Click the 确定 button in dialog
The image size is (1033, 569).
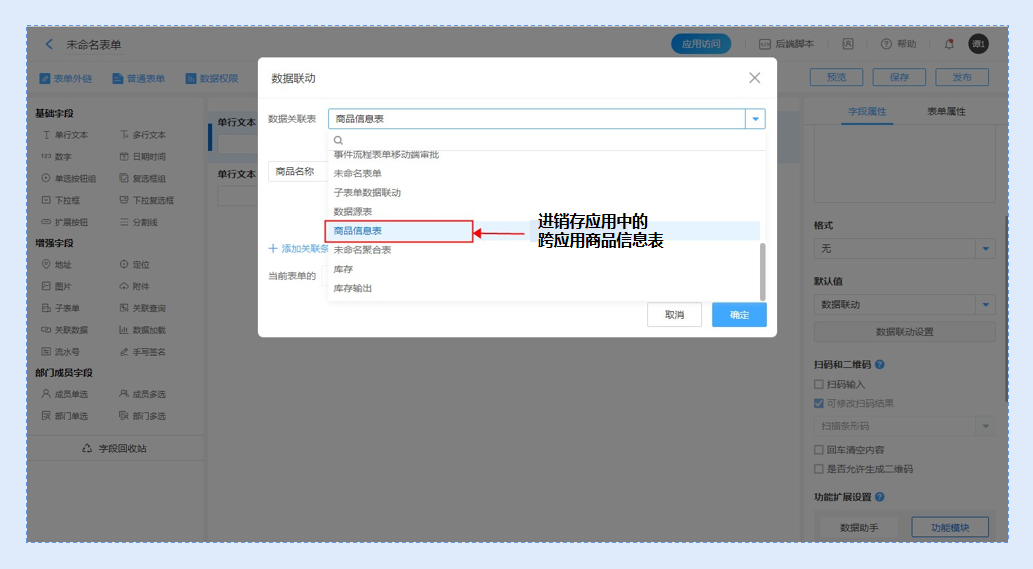(739, 315)
